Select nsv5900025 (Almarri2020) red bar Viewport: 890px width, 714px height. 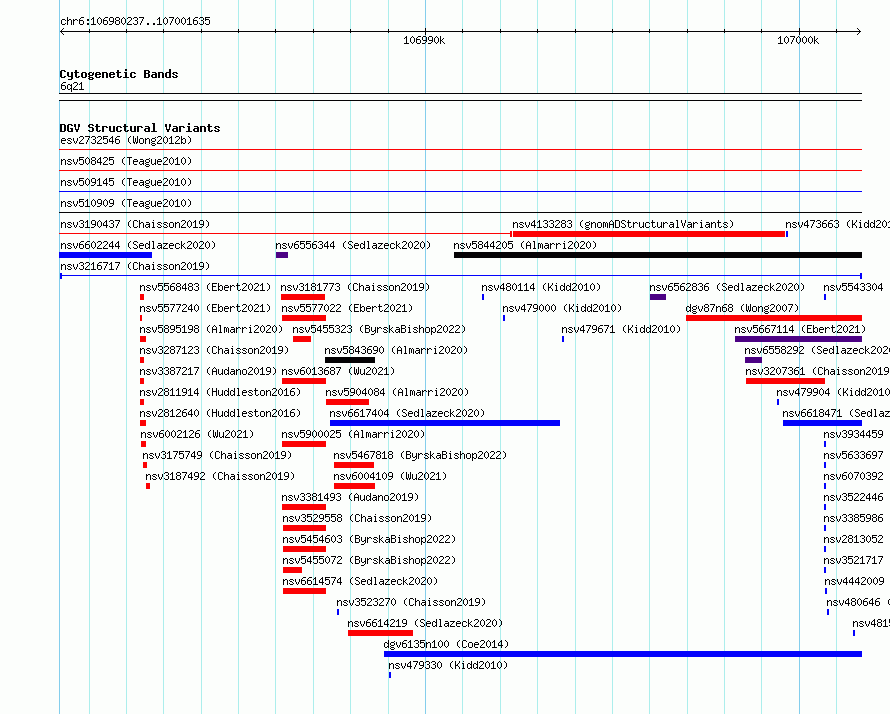click(x=304, y=444)
